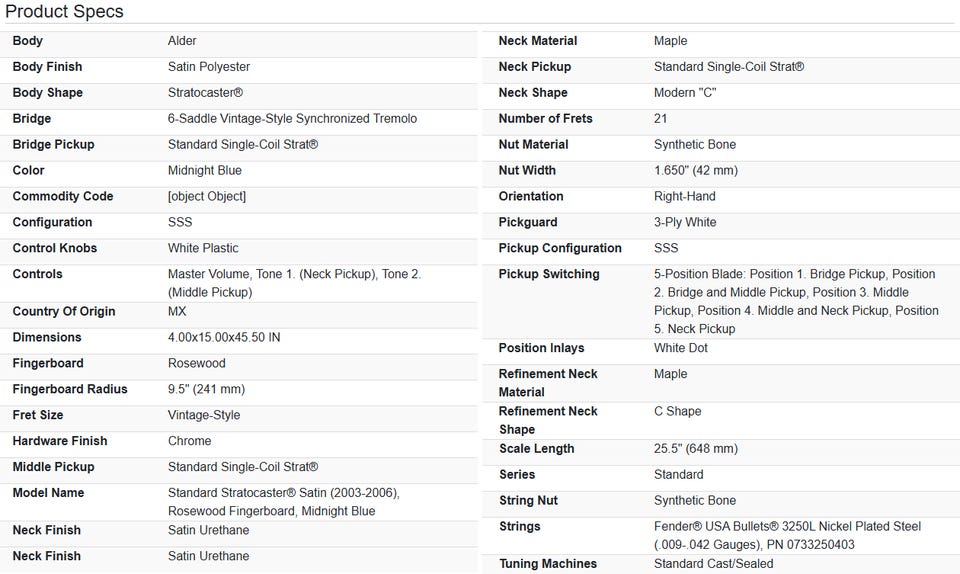
Task: Click the Product Specs heading
Action: (x=65, y=12)
